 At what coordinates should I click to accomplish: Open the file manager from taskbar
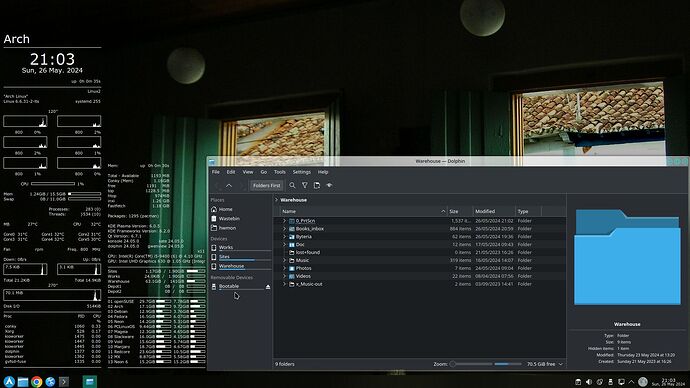tap(23, 381)
